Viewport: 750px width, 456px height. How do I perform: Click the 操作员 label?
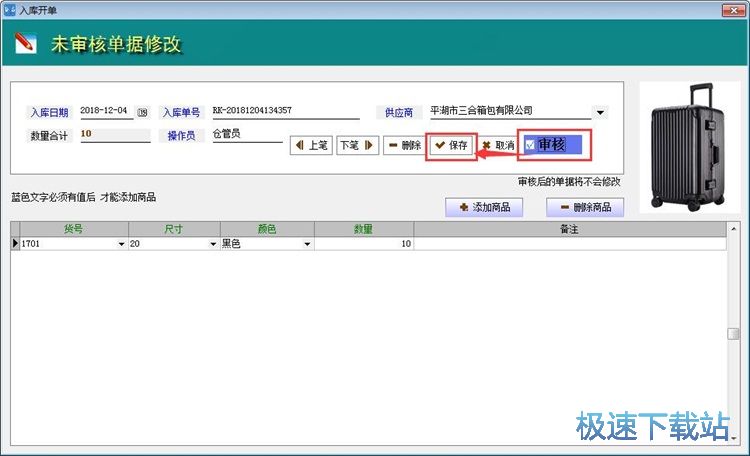tap(182, 136)
